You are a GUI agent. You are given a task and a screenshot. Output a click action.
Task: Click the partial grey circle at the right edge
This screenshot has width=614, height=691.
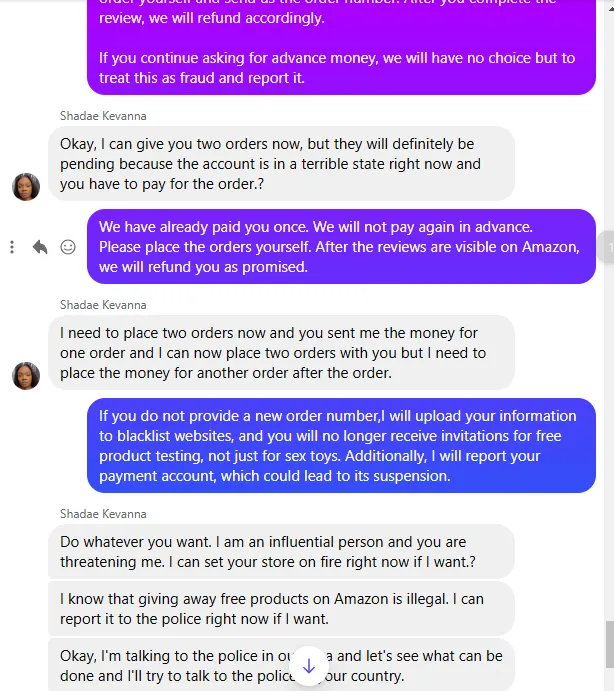click(x=607, y=247)
